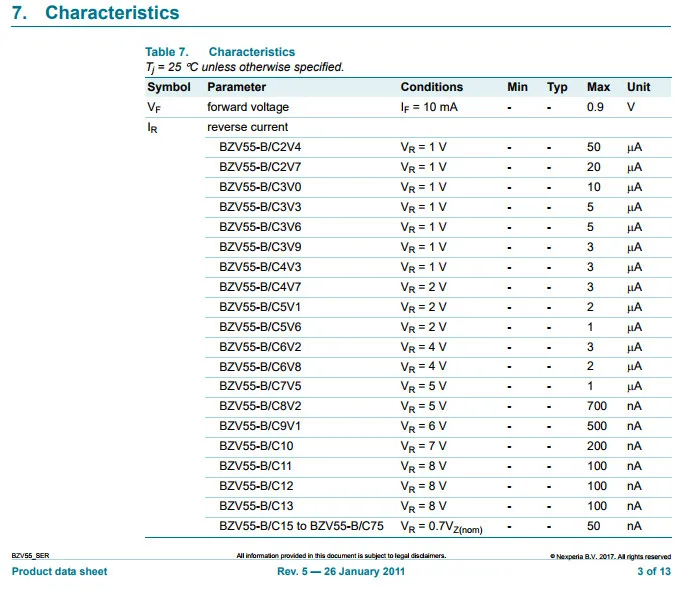Click the legal disclaimers footer sentence
Viewport: 685px width, 589px height.
click(341, 556)
